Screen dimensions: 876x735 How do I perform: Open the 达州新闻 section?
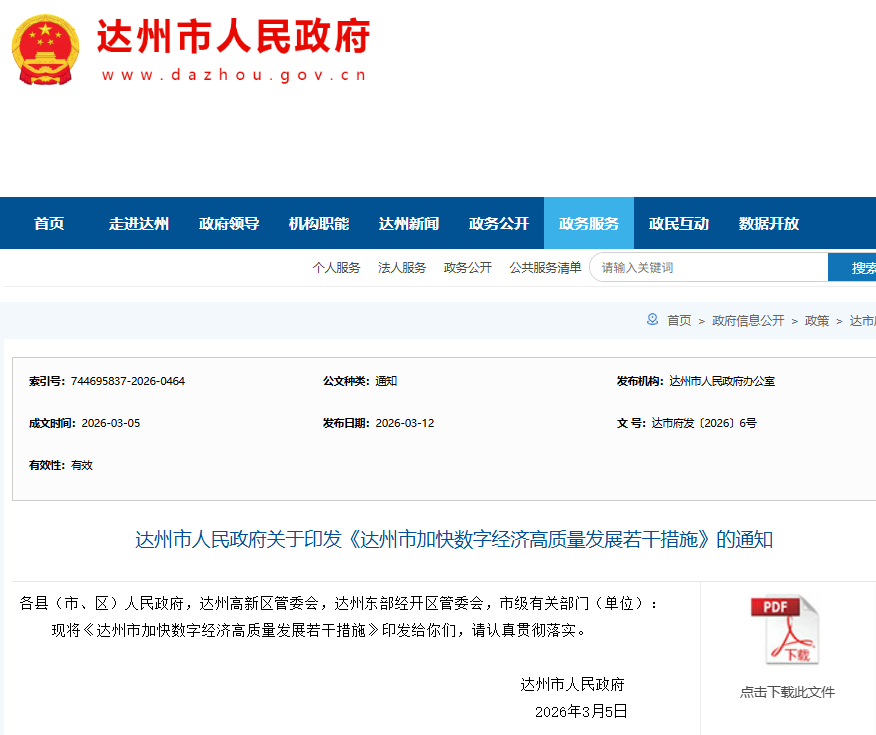pos(409,223)
